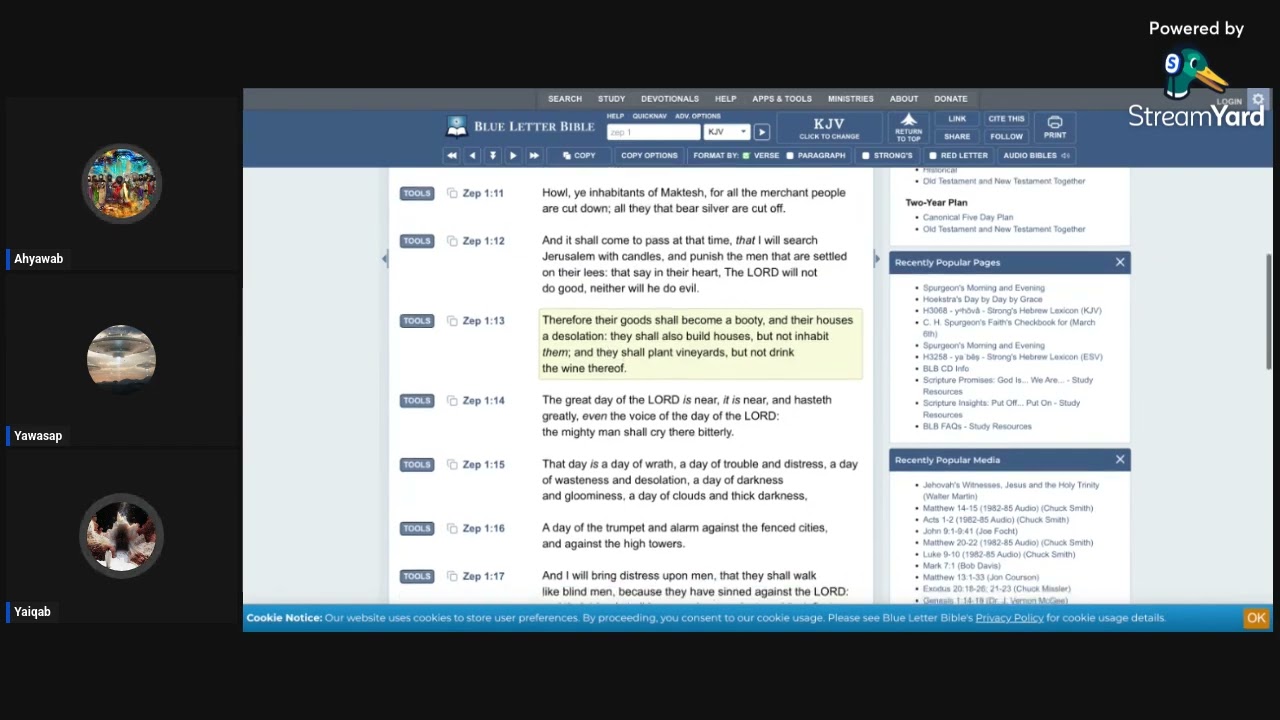Viewport: 1280px width, 720px height.
Task: Open the Help menu in top bar
Action: coord(726,99)
